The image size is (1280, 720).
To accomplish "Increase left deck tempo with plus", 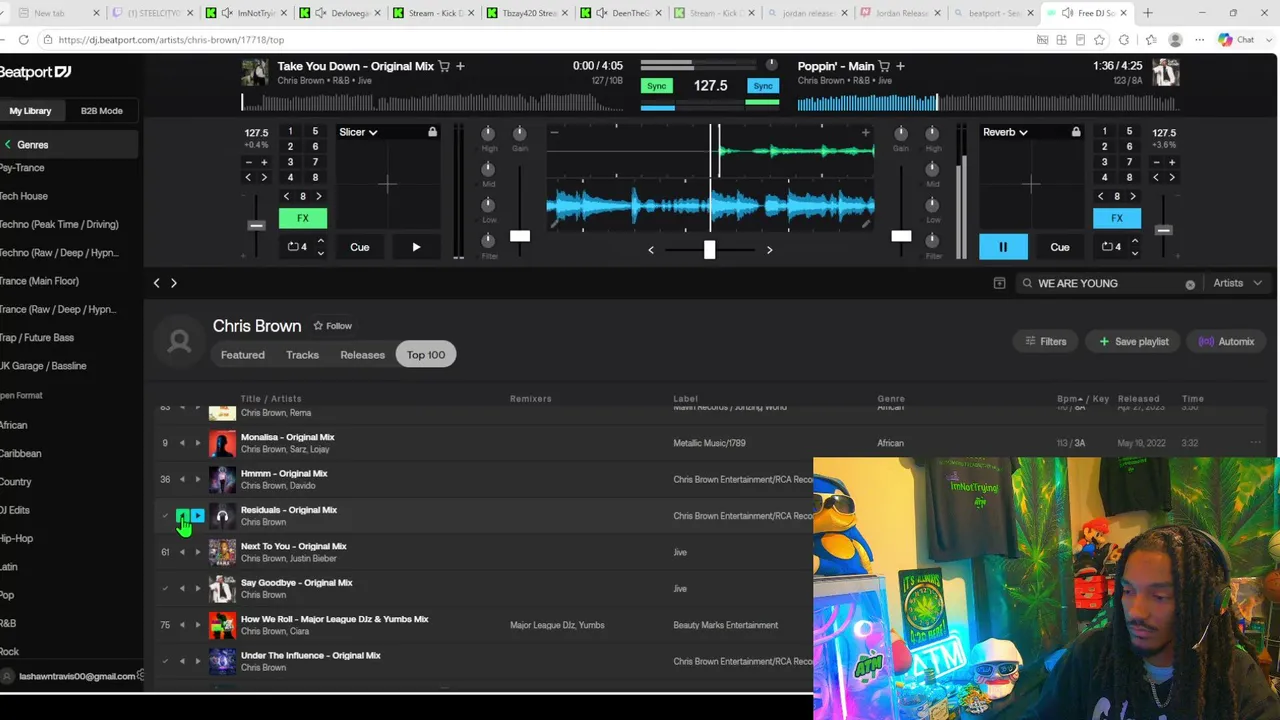I will pyautogui.click(x=264, y=162).
